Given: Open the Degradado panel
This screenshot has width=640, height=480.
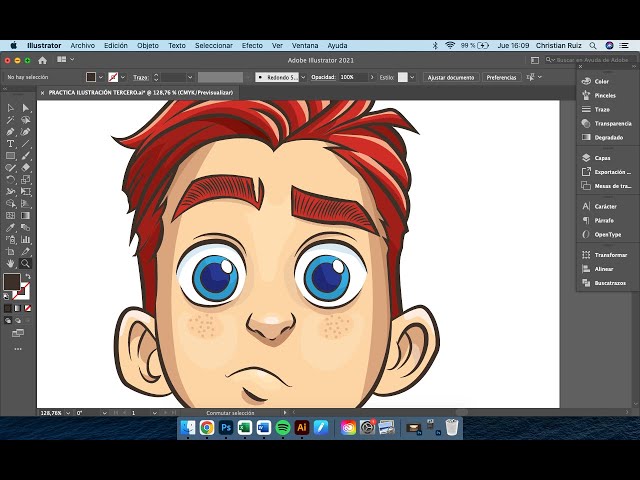Looking at the screenshot, I should tap(607, 138).
